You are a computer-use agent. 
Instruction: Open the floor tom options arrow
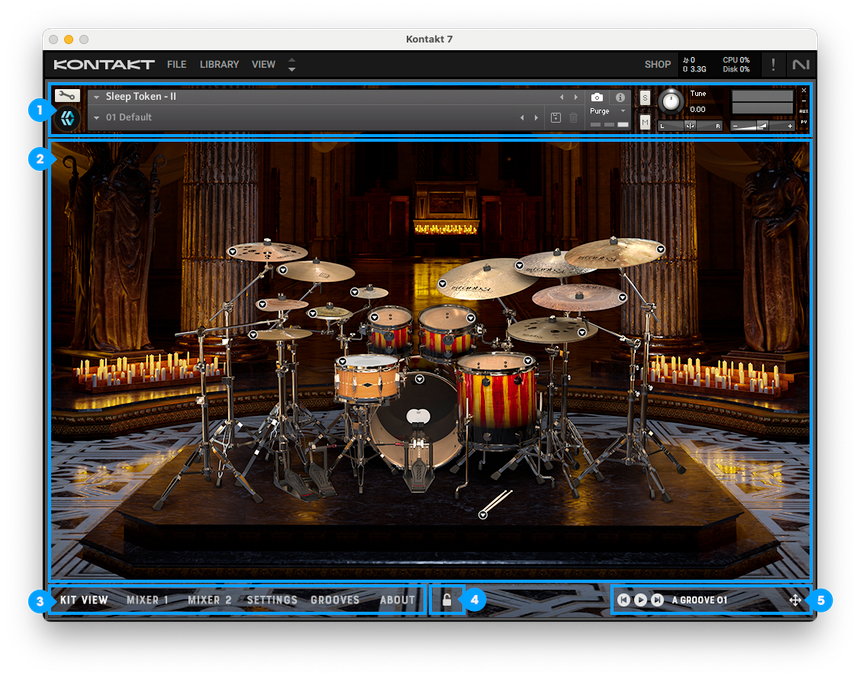click(528, 360)
